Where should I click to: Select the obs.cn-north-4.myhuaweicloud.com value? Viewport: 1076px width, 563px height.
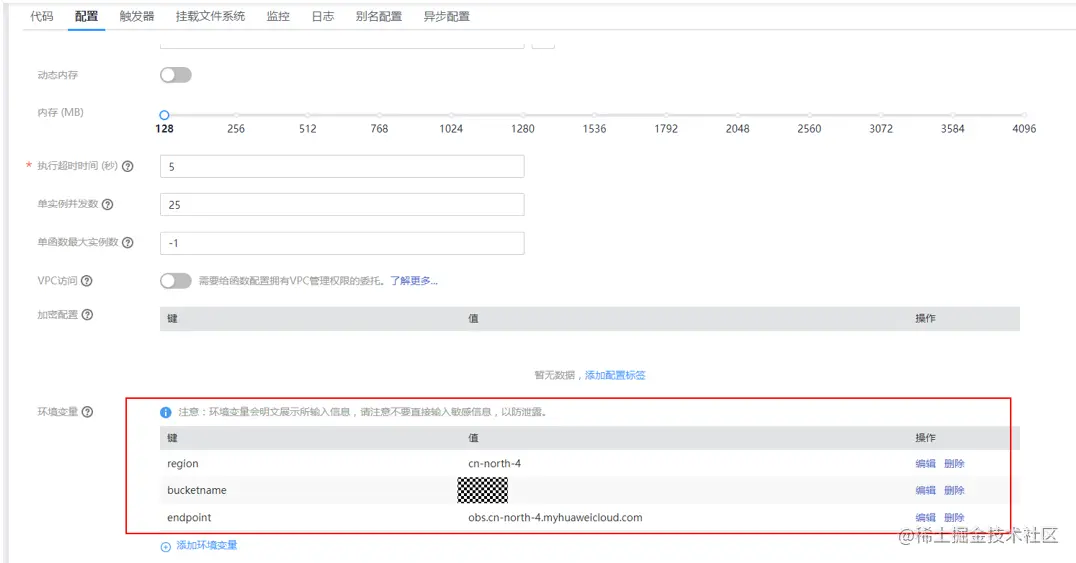555,518
